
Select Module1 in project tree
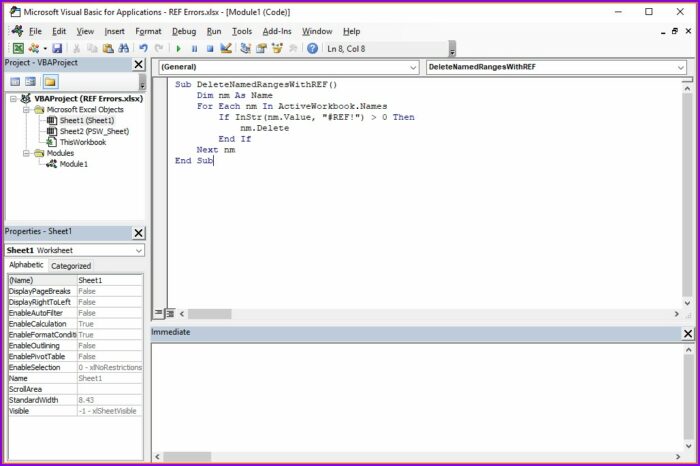pos(74,164)
